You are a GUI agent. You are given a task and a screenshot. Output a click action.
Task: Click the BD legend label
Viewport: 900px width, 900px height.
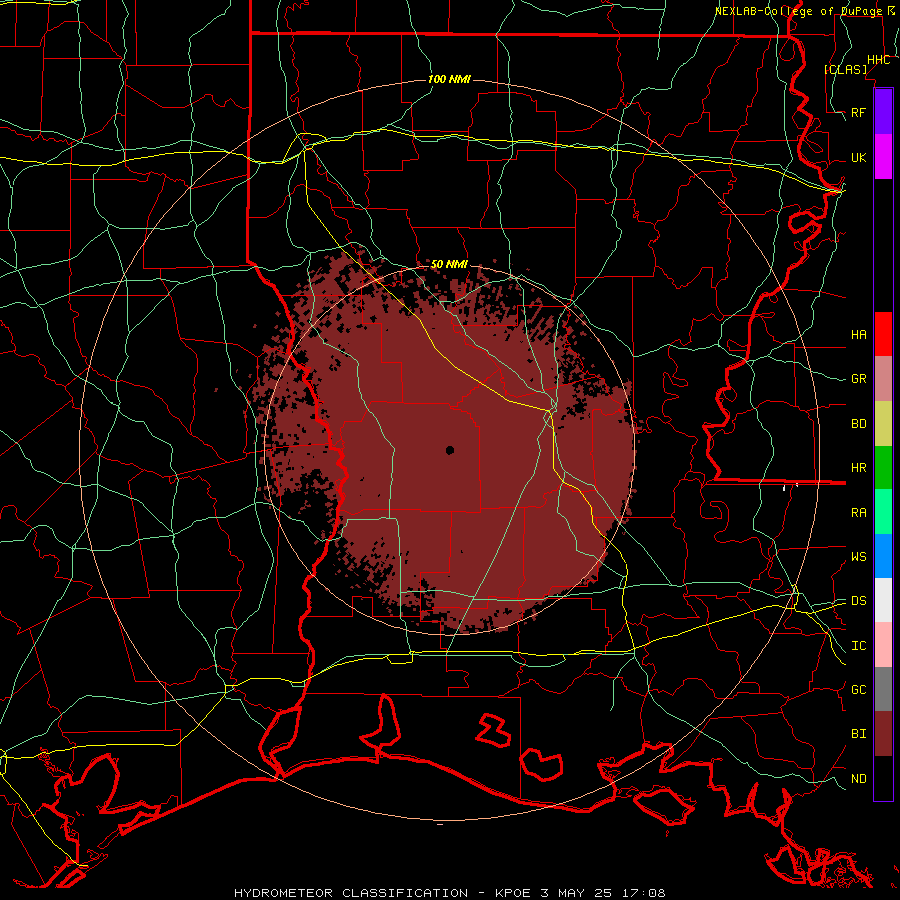(858, 424)
